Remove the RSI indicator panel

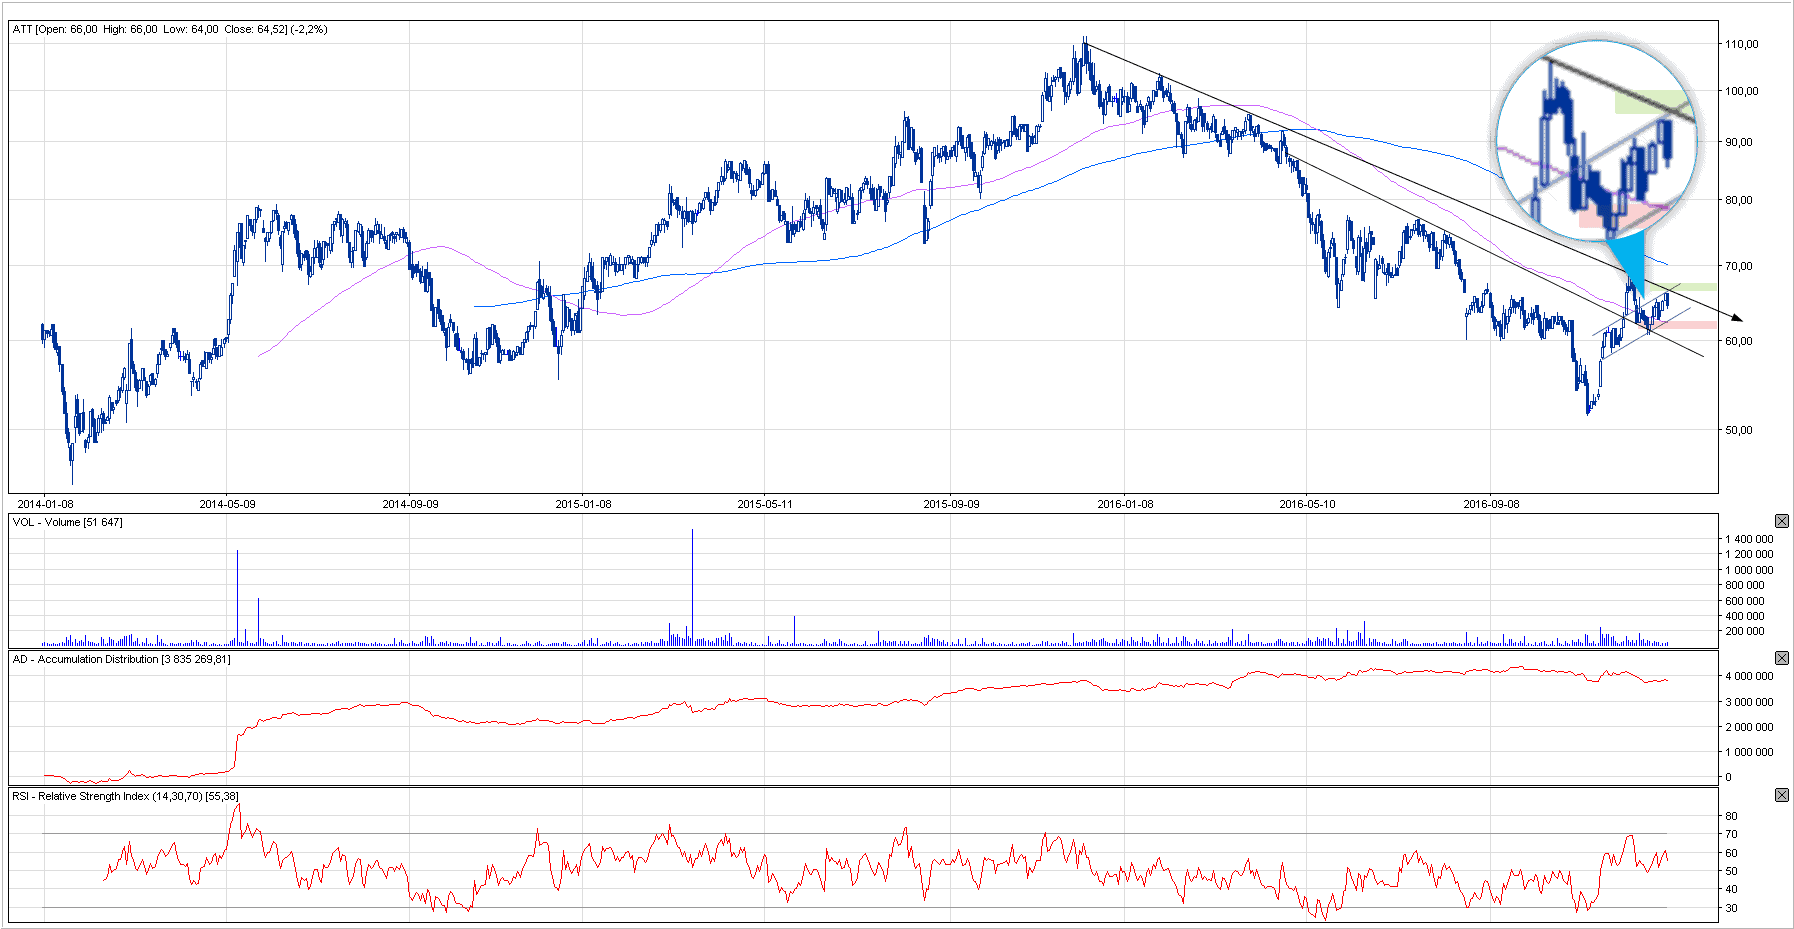pos(1781,795)
